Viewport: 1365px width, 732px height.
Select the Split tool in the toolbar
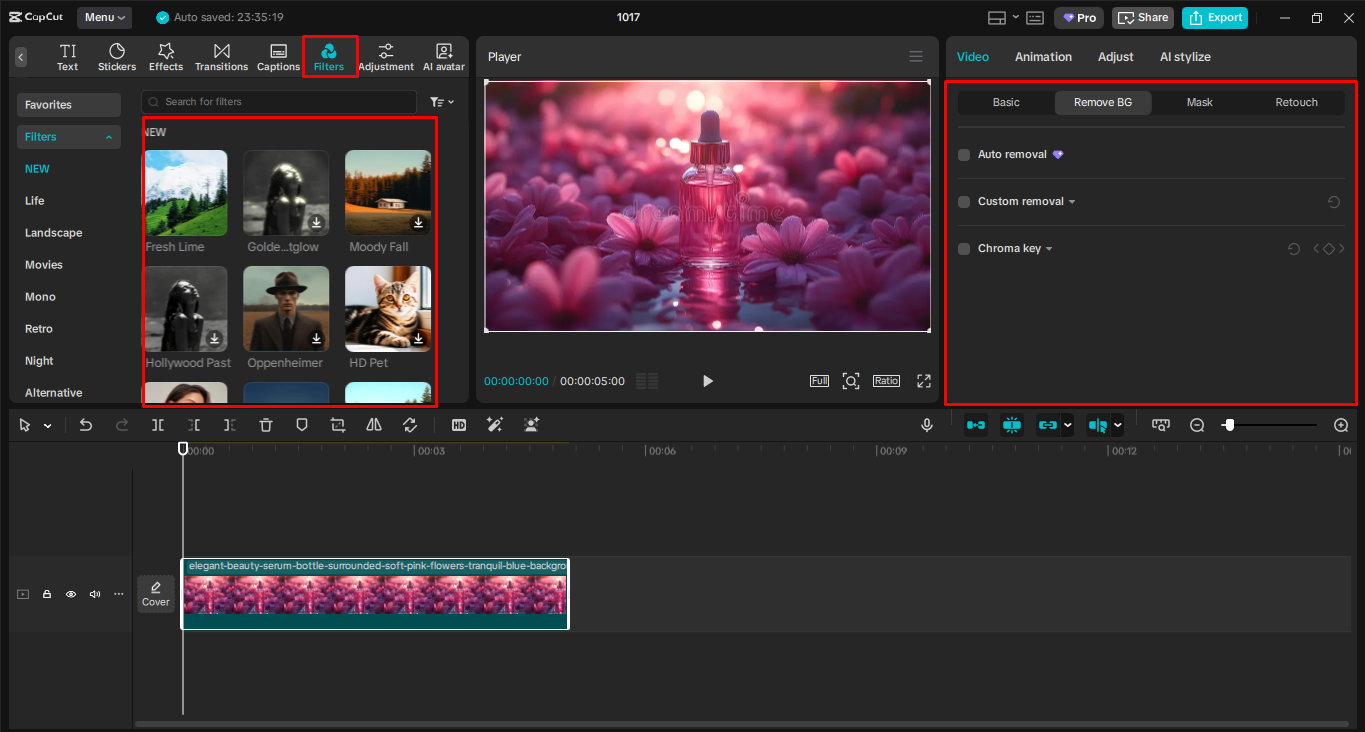click(x=157, y=424)
